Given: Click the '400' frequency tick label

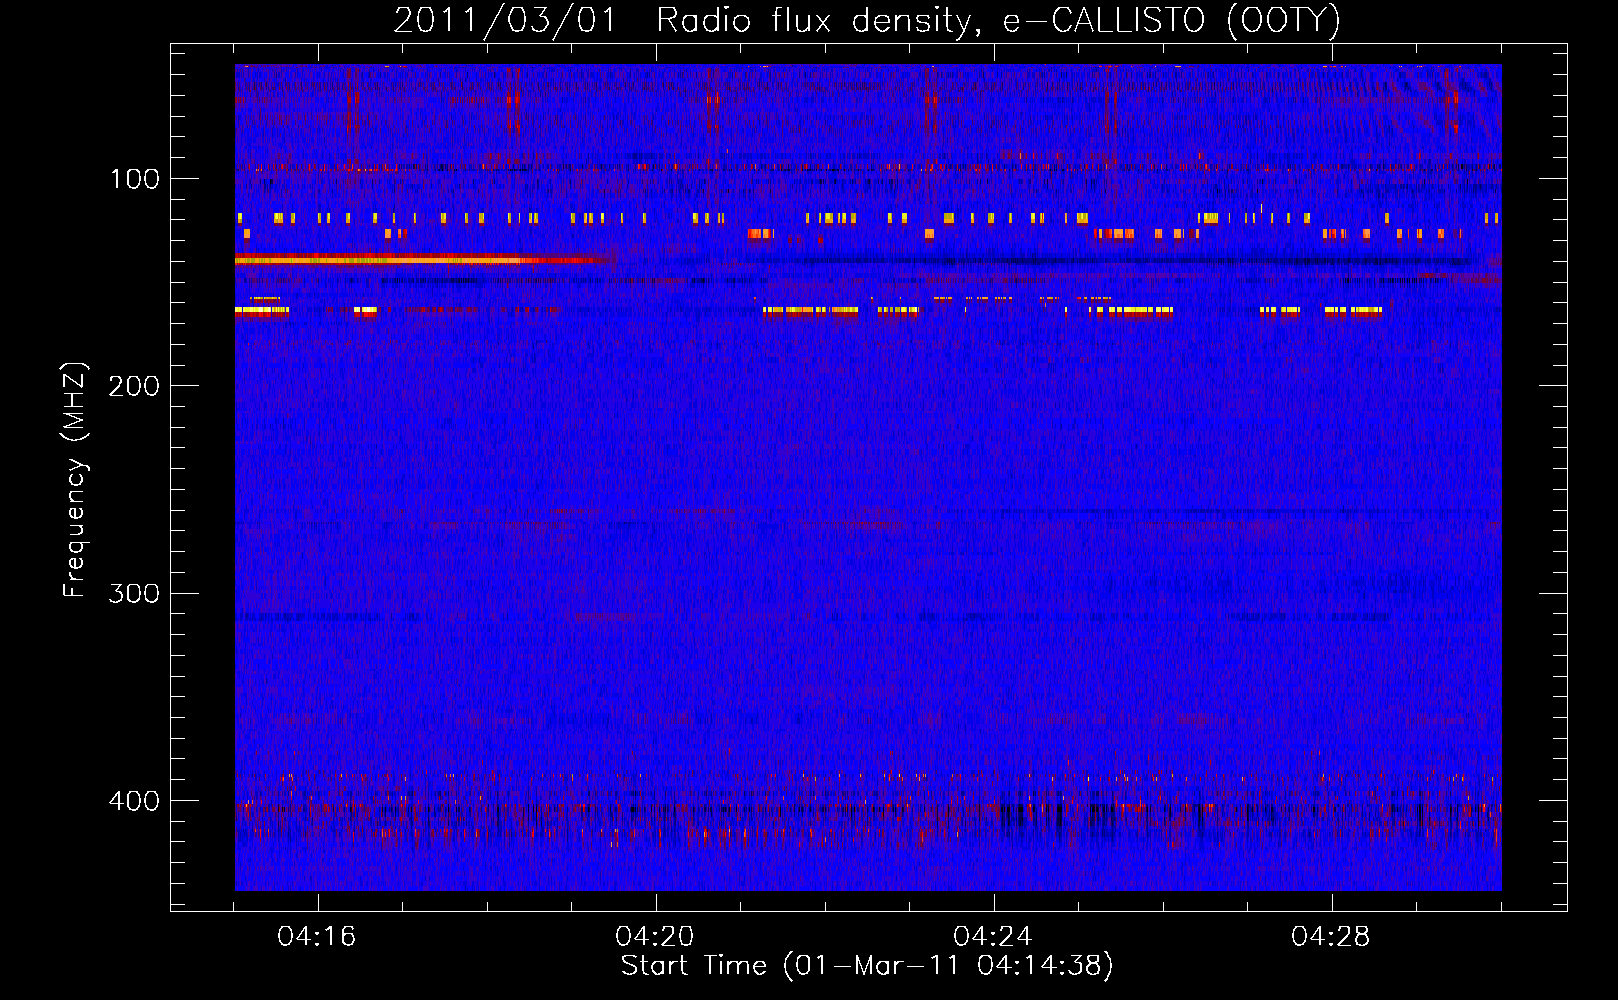Looking at the screenshot, I should pos(134,801).
